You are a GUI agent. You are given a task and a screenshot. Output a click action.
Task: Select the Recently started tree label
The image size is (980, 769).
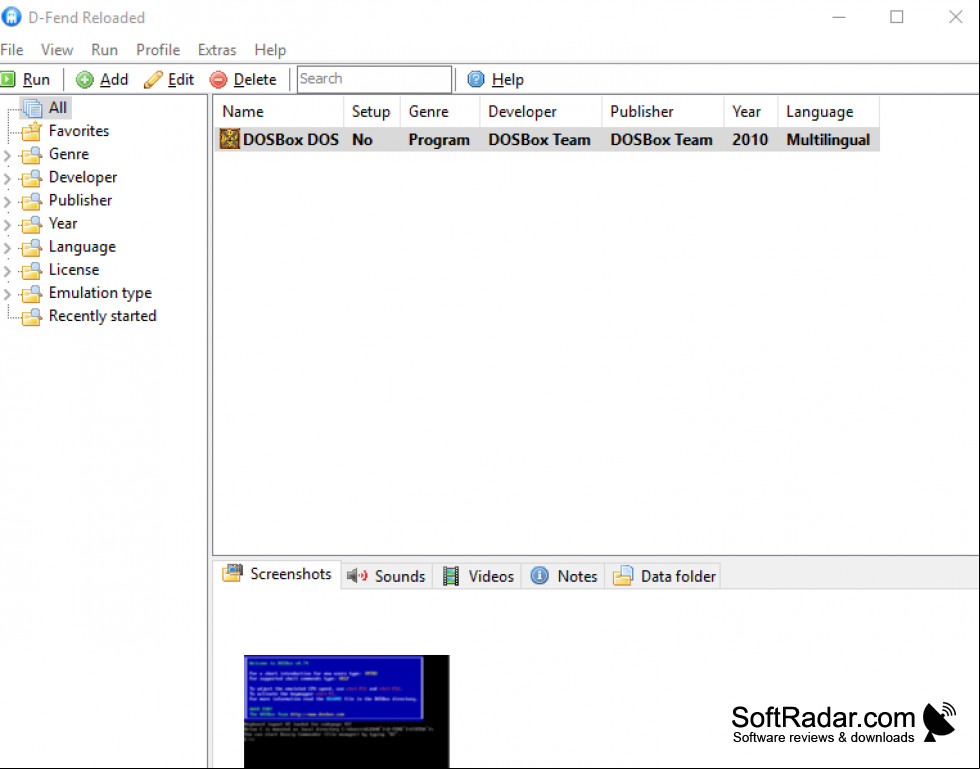[102, 316]
